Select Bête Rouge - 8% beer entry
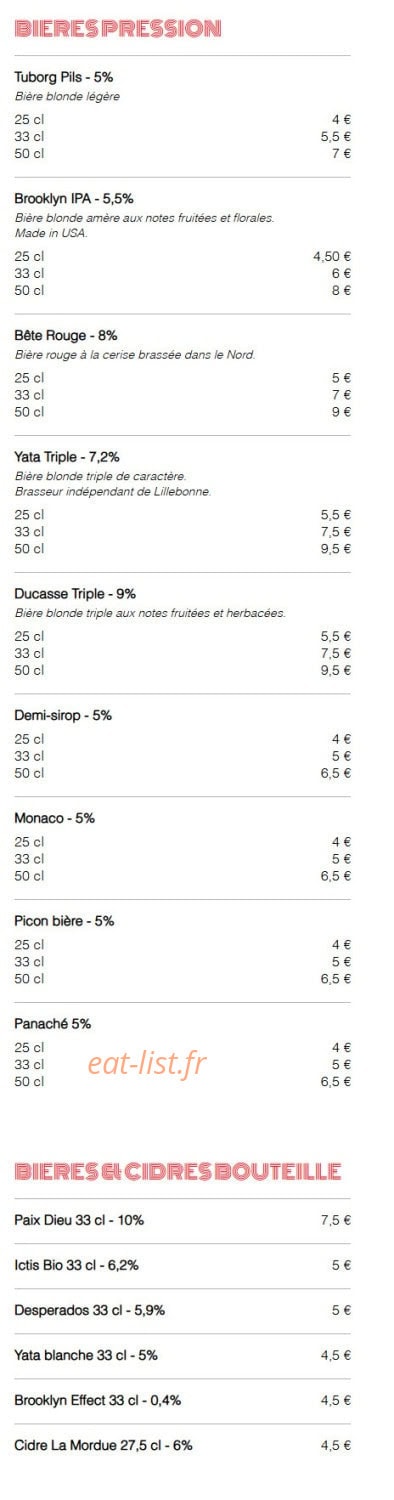The height and width of the screenshot is (1500, 394). (x=65, y=335)
